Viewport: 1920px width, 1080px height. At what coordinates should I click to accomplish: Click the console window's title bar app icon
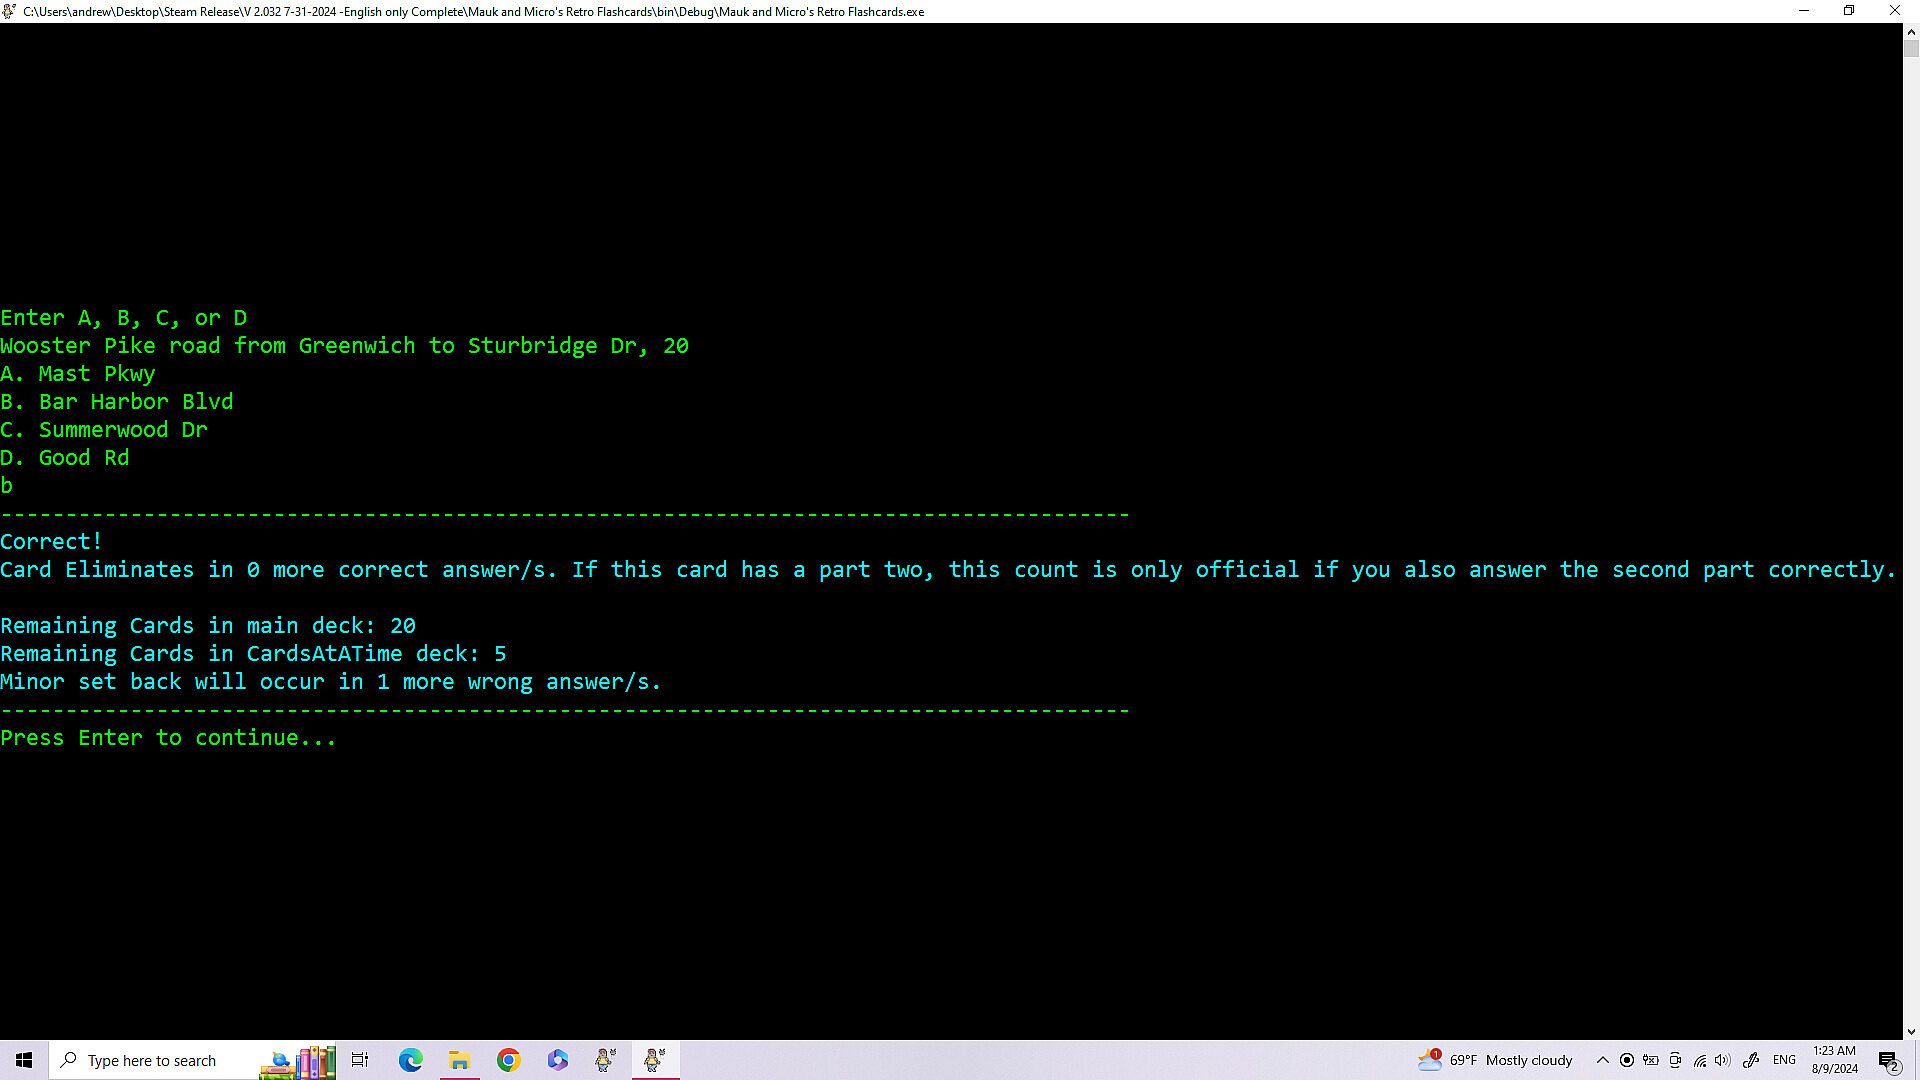point(9,11)
